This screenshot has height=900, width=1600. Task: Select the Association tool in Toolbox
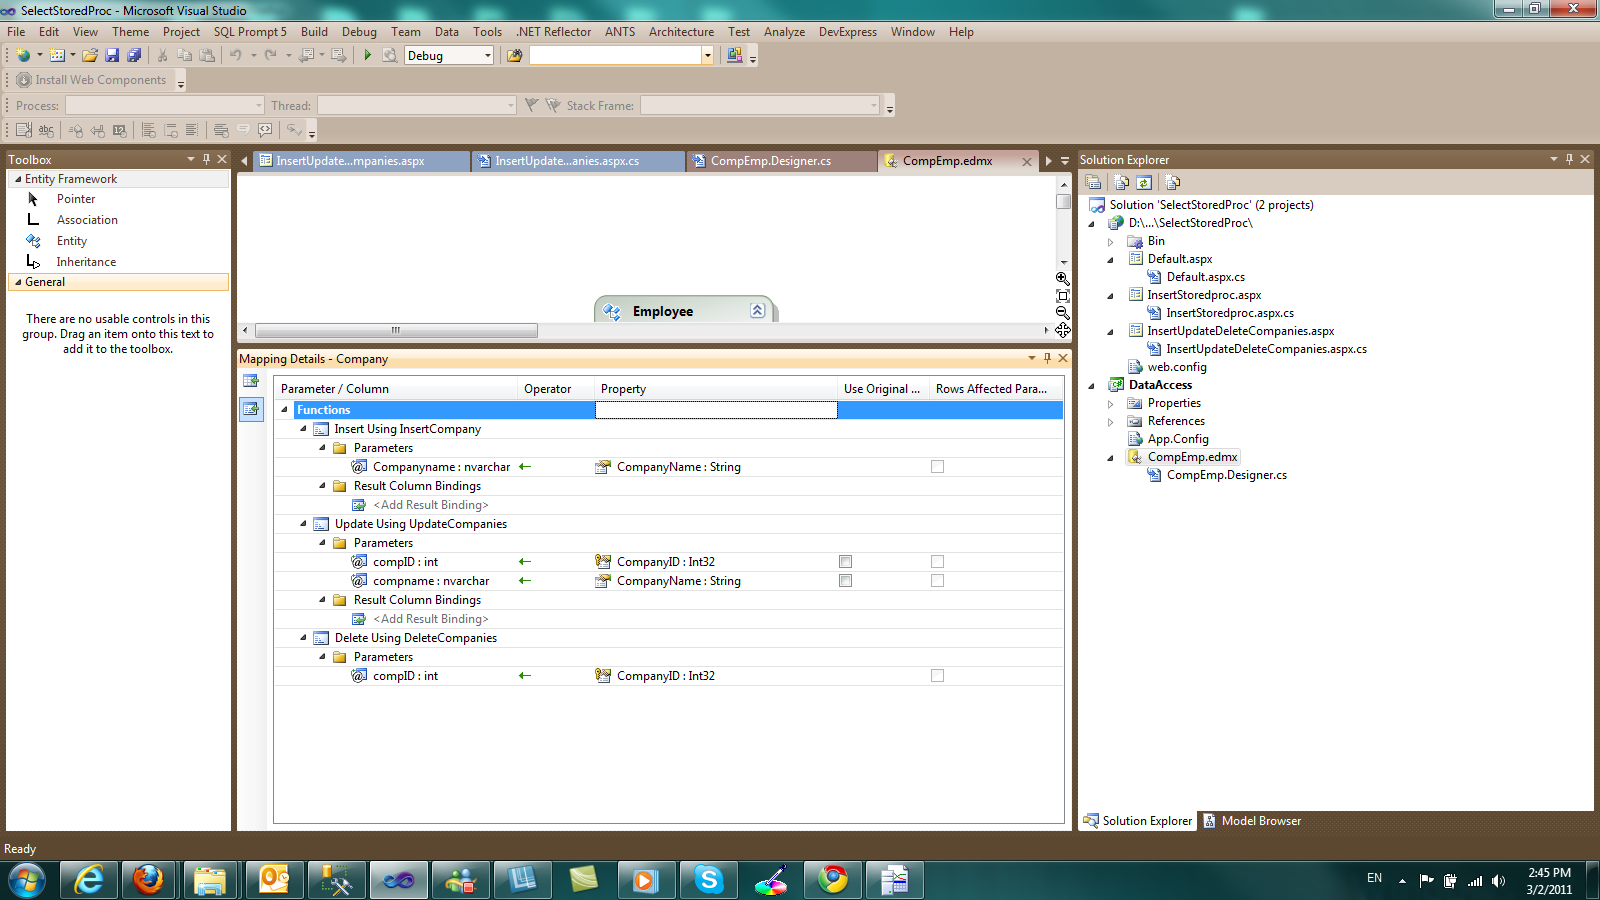coord(118,220)
